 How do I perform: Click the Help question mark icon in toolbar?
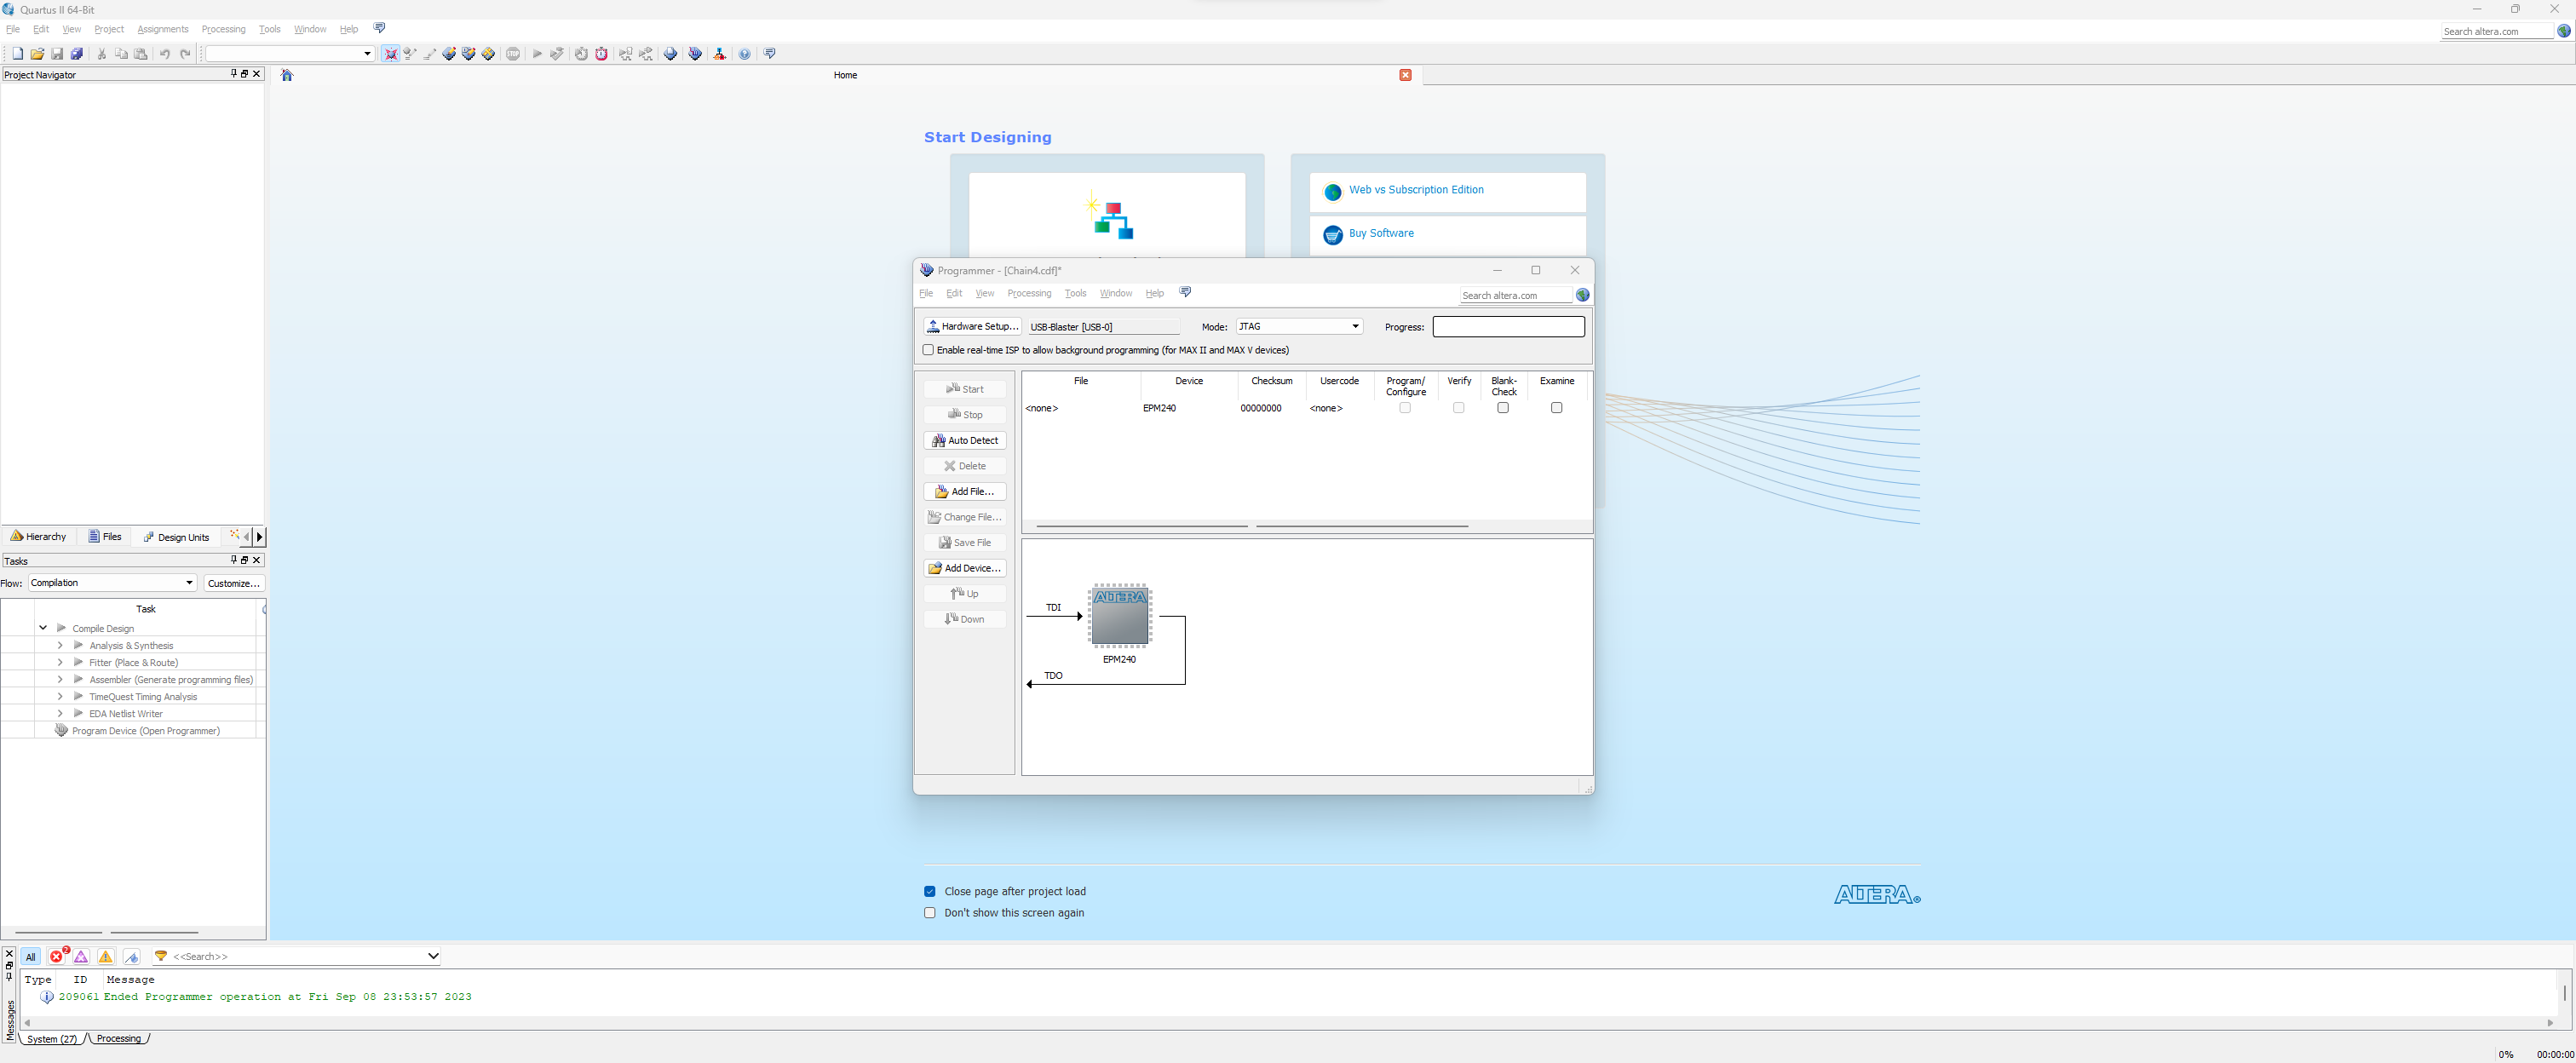tap(744, 54)
